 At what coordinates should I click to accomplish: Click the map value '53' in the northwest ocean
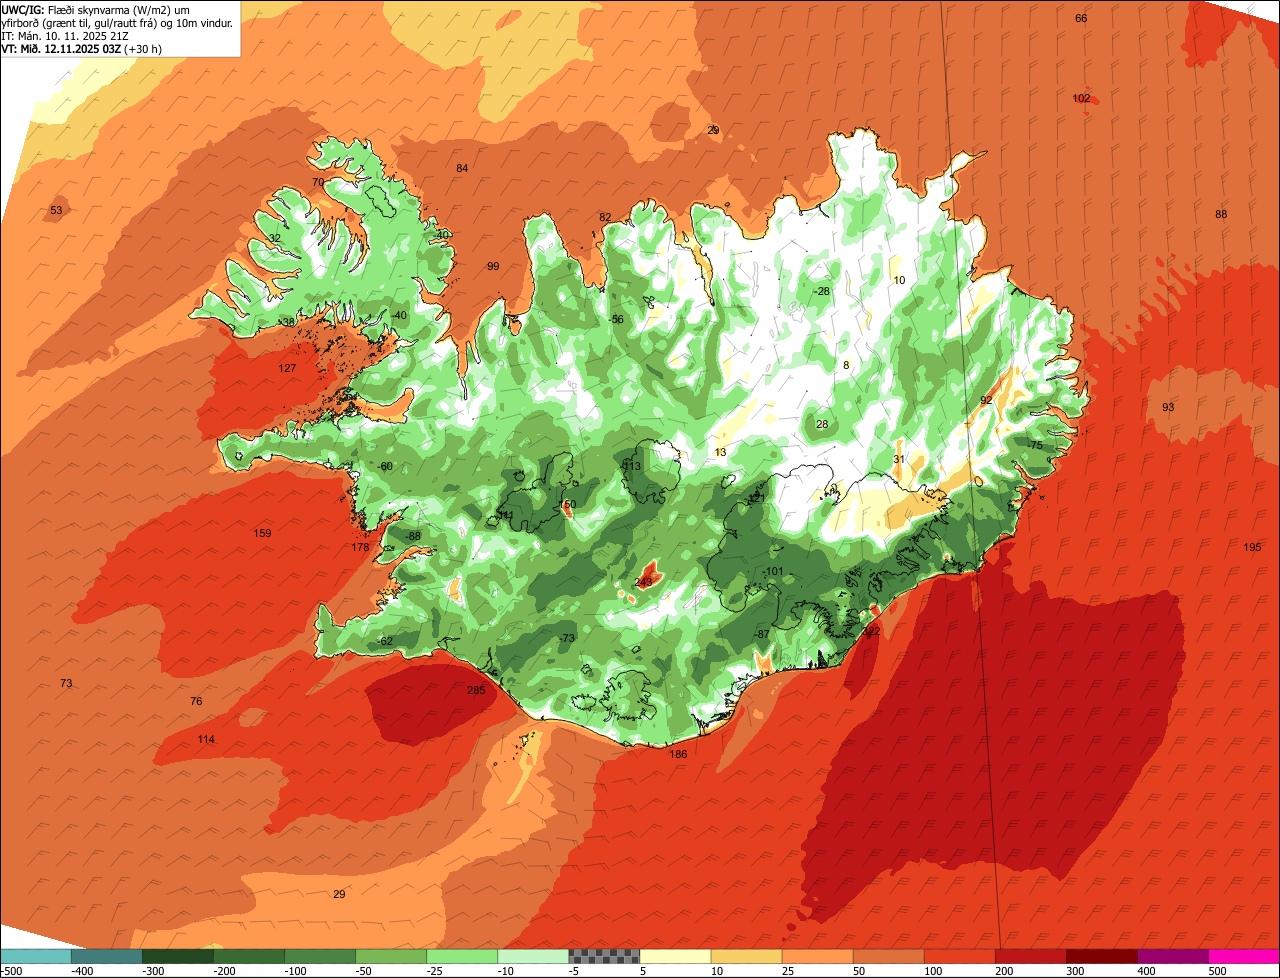56,210
